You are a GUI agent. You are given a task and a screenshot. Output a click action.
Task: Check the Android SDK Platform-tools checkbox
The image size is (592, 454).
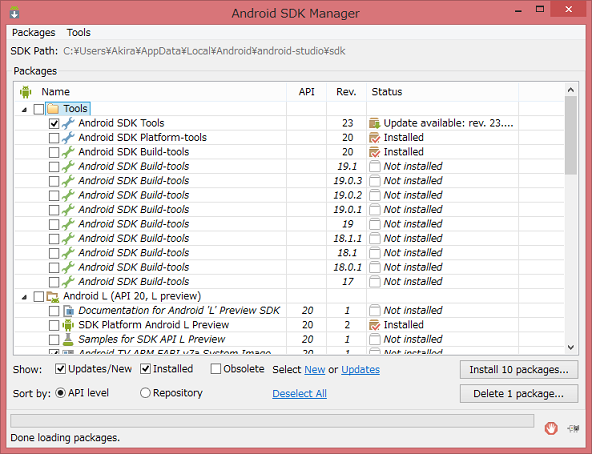coord(54,138)
